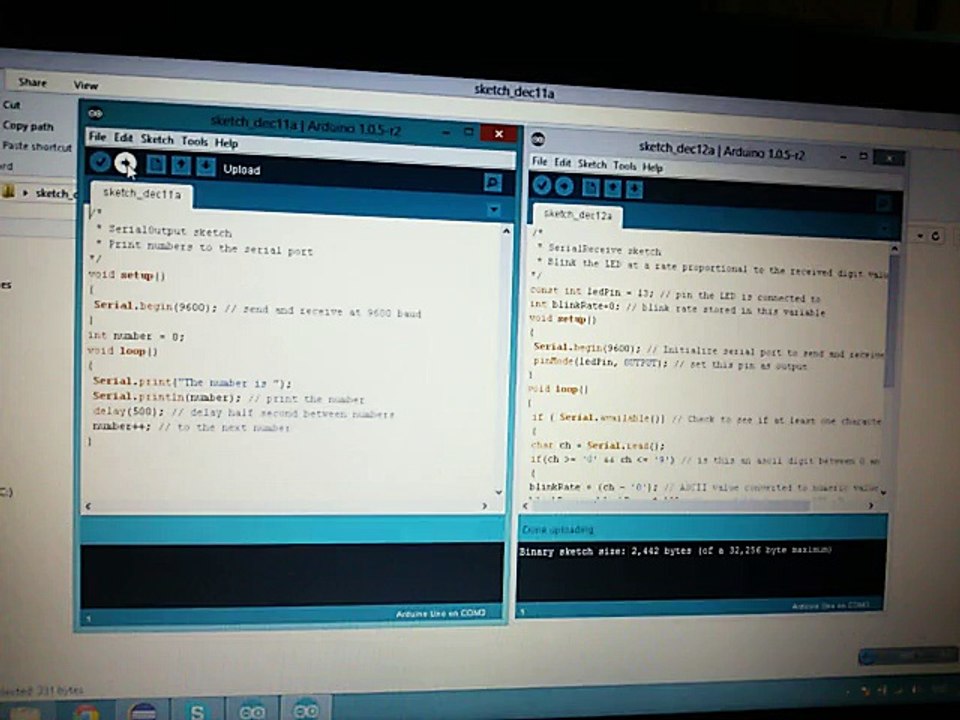Click Save sketch icon in sketch_dec11a window
The height and width of the screenshot is (720, 960).
coord(206,167)
